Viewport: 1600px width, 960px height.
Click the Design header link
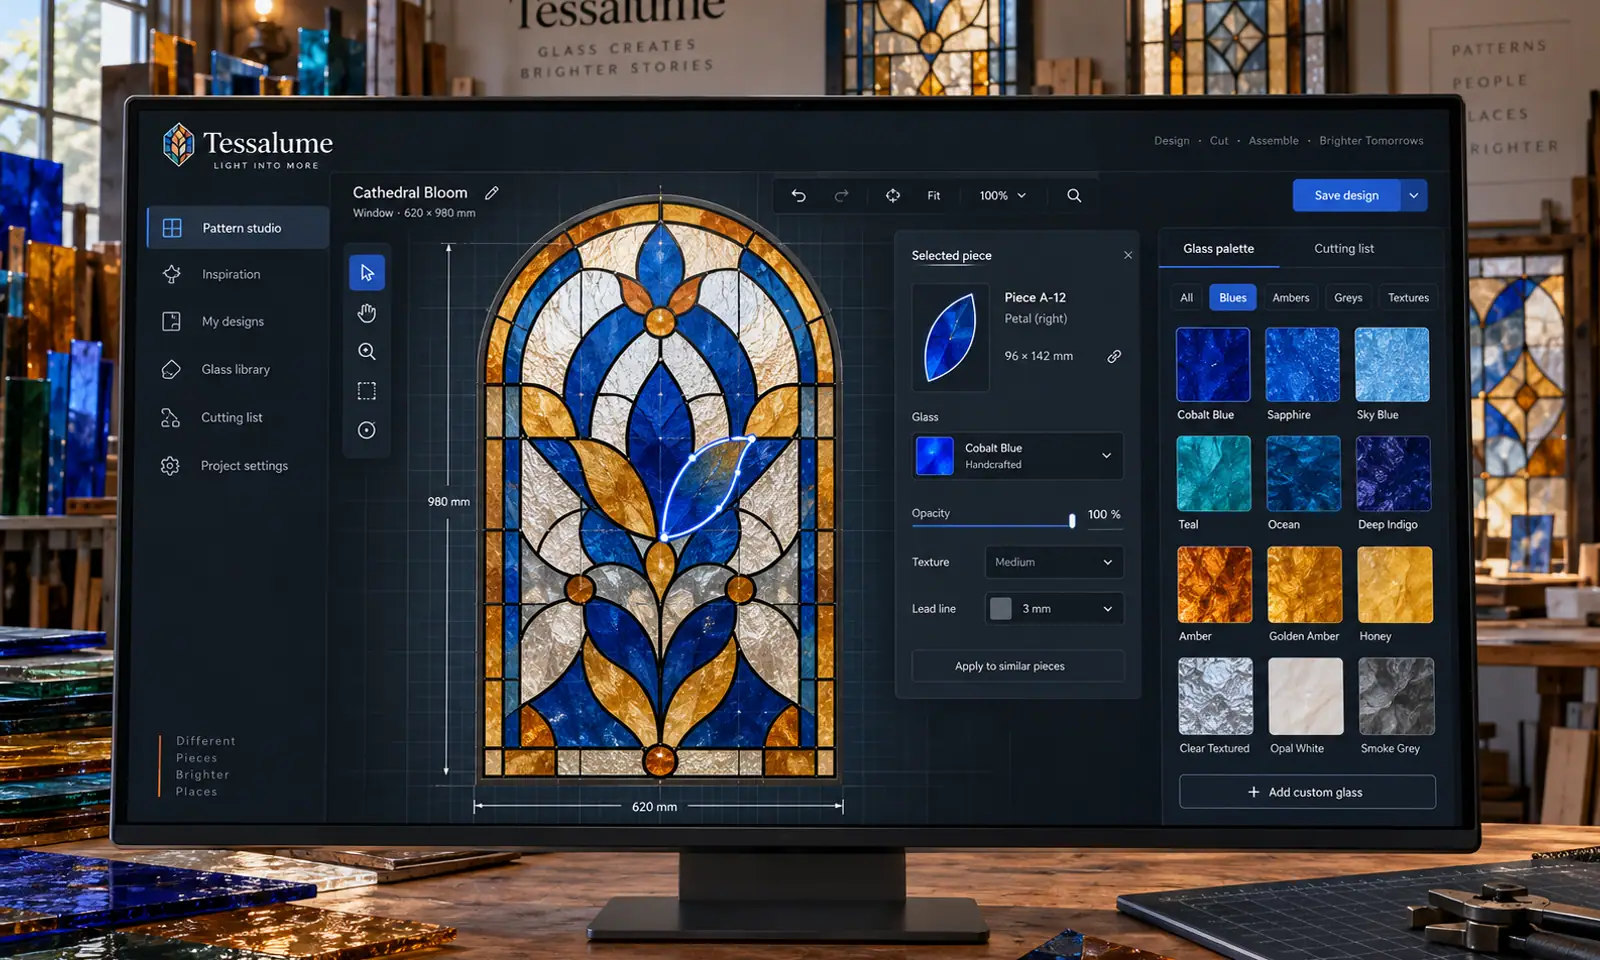pyautogui.click(x=1171, y=141)
